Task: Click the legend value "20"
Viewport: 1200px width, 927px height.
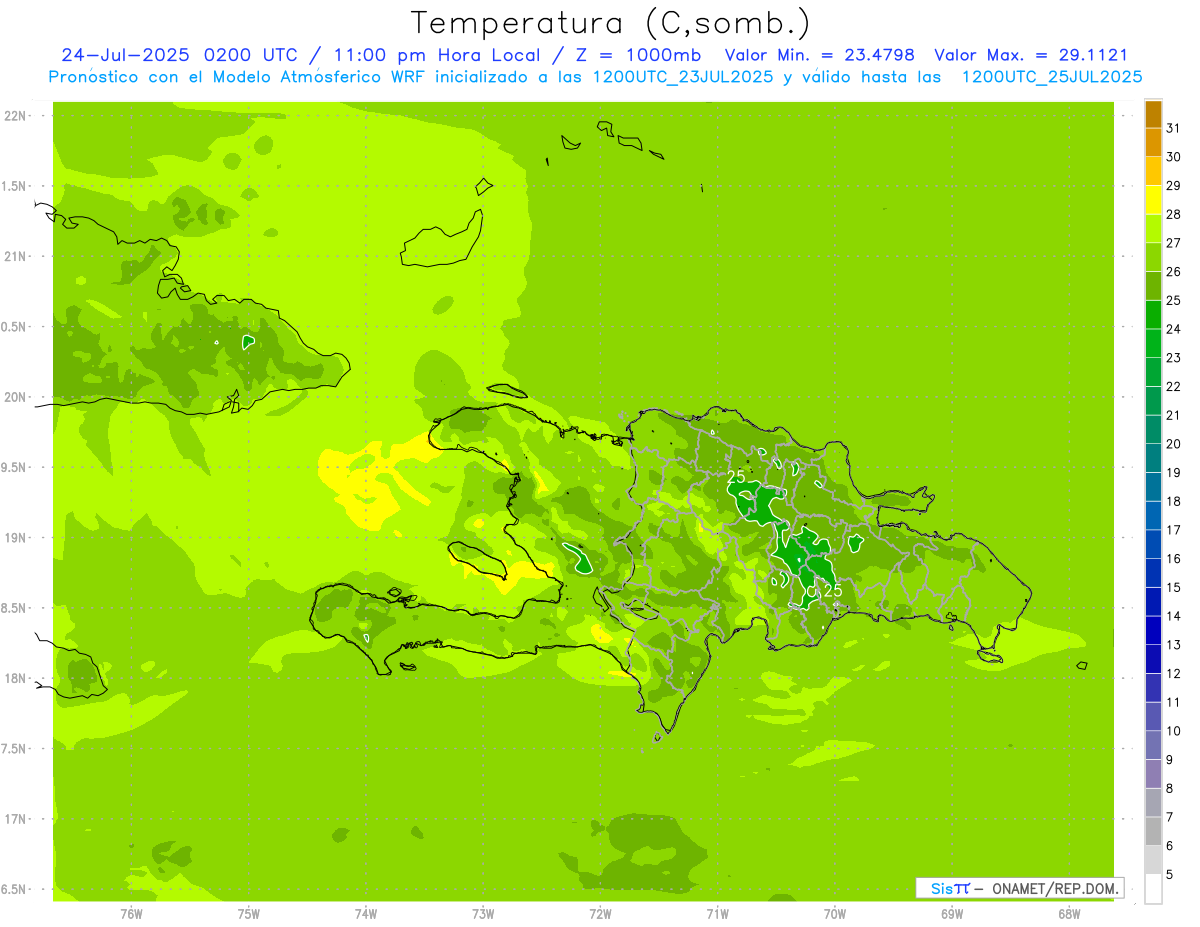Action: (1174, 444)
